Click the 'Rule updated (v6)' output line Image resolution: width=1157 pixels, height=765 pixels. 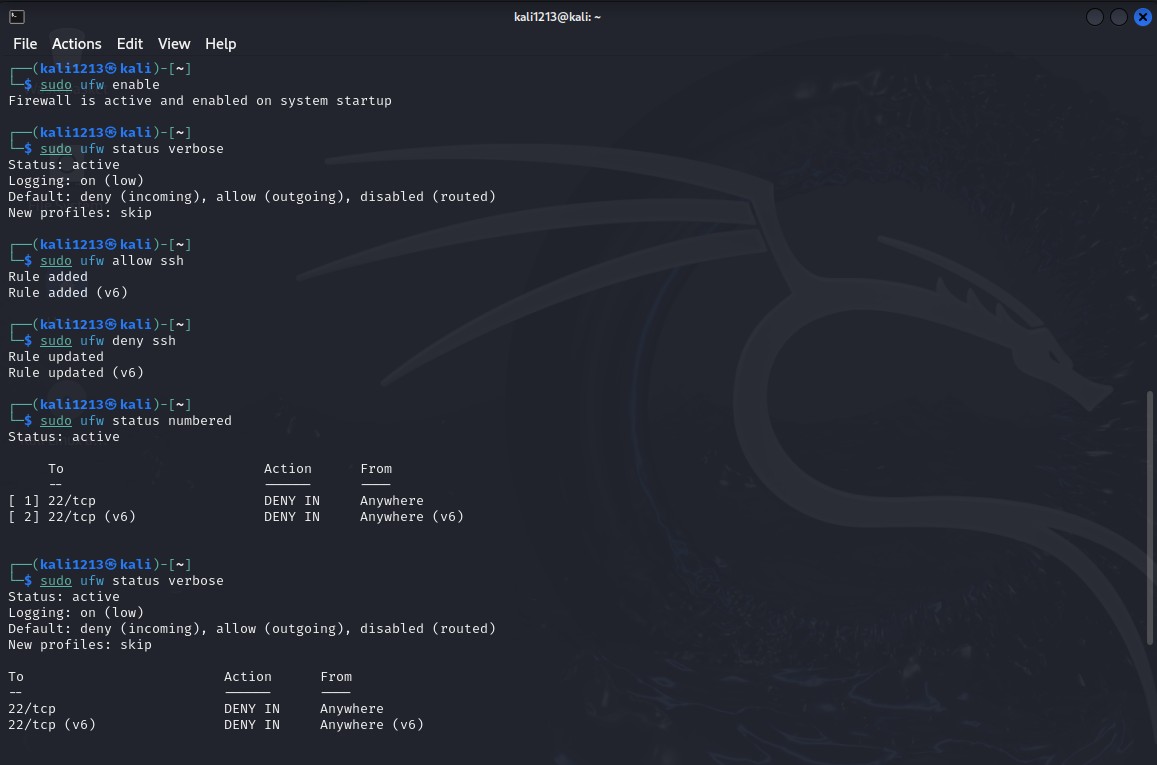[76, 373]
